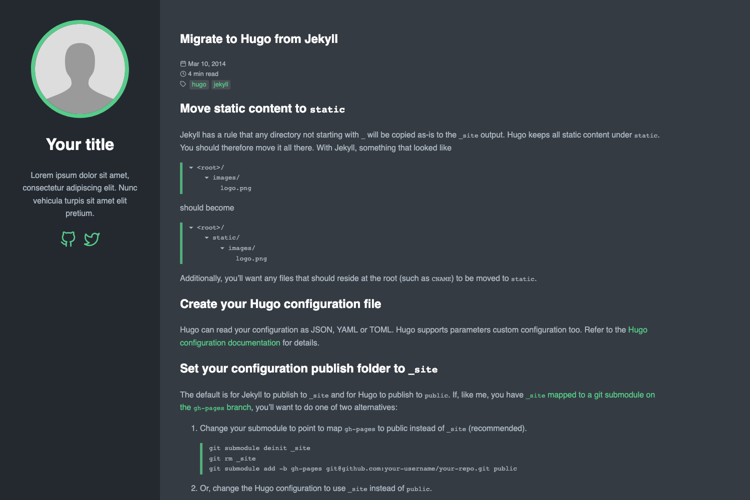Click the calendar icon beside the post date

183,64
